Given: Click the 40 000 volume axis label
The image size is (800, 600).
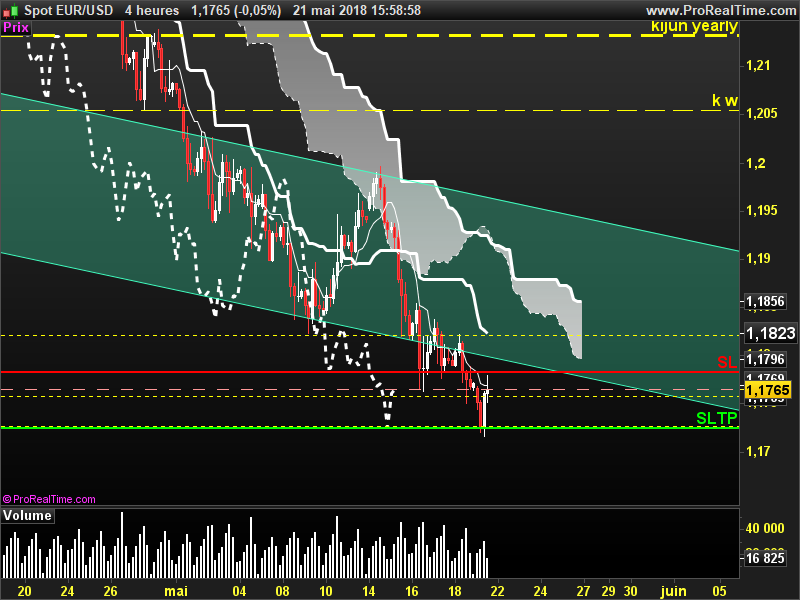Looking at the screenshot, I should tap(765, 529).
